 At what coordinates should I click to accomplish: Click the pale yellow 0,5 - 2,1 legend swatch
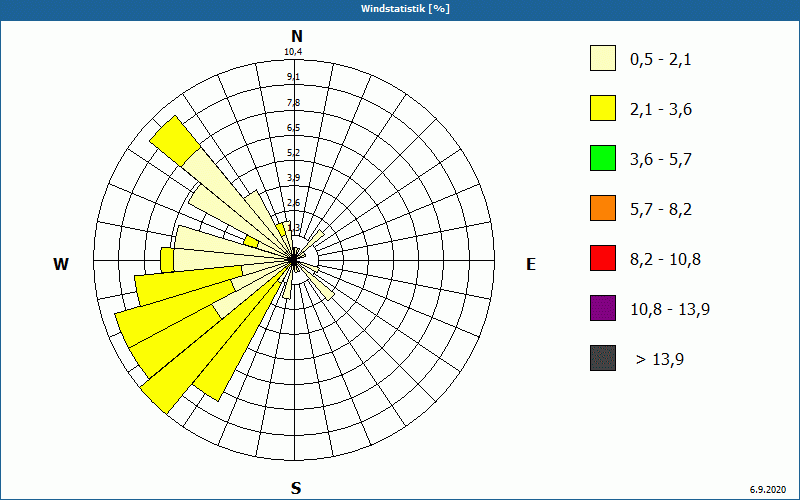[x=603, y=58]
